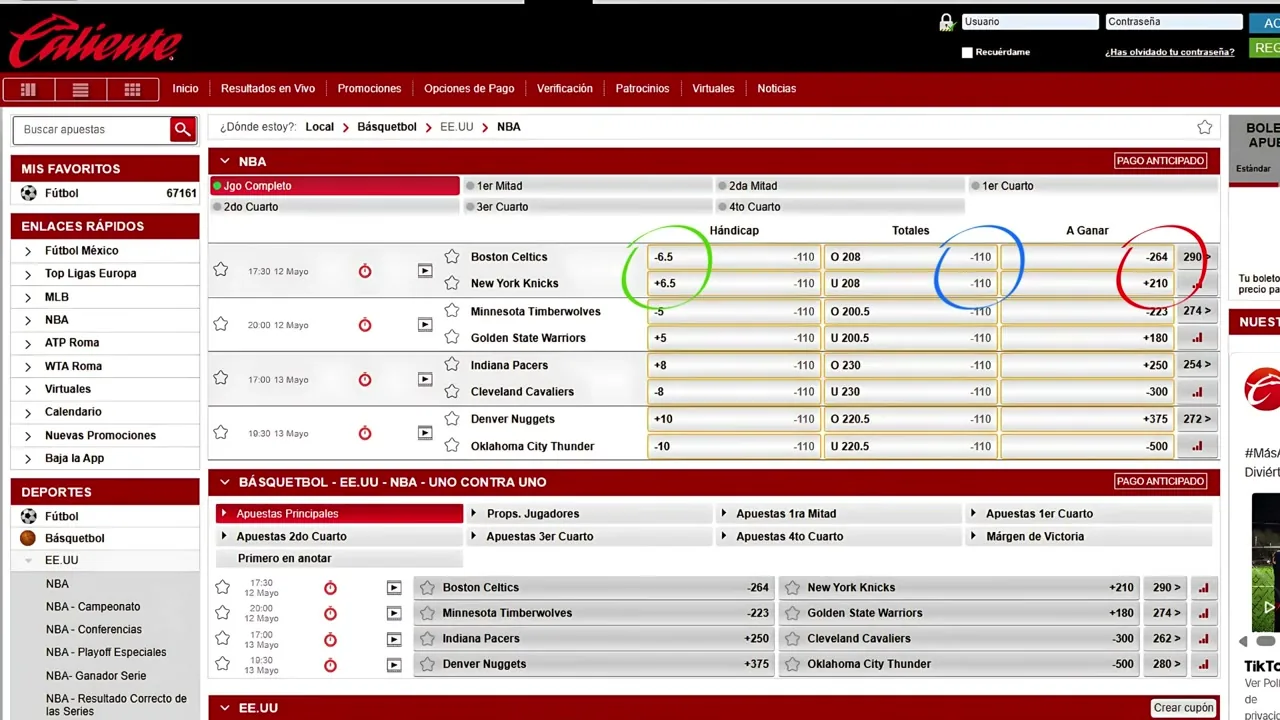Select the 4to Cuarto period option

tap(840, 207)
